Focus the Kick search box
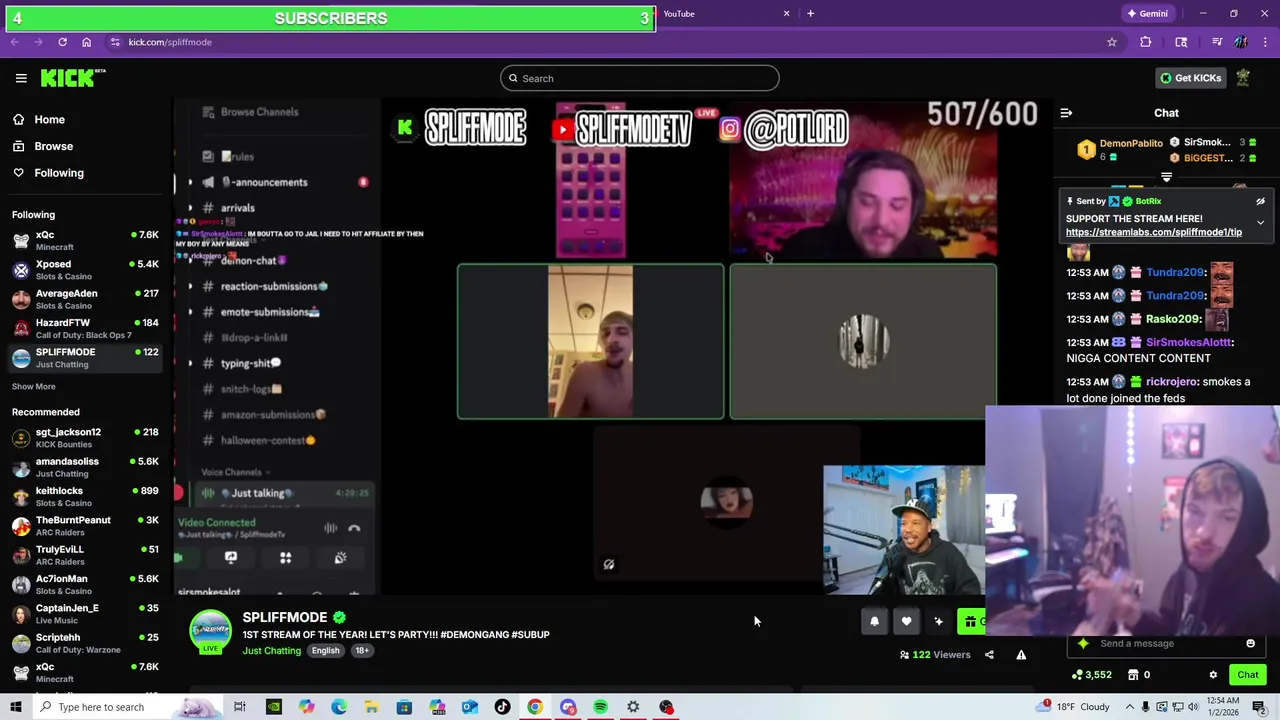The height and width of the screenshot is (720, 1280). click(x=639, y=78)
